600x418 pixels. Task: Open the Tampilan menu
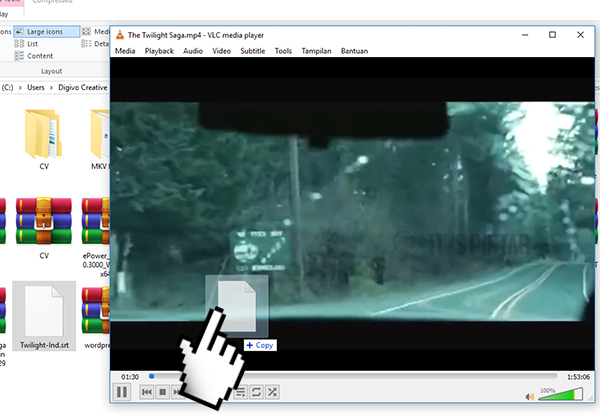click(x=316, y=51)
